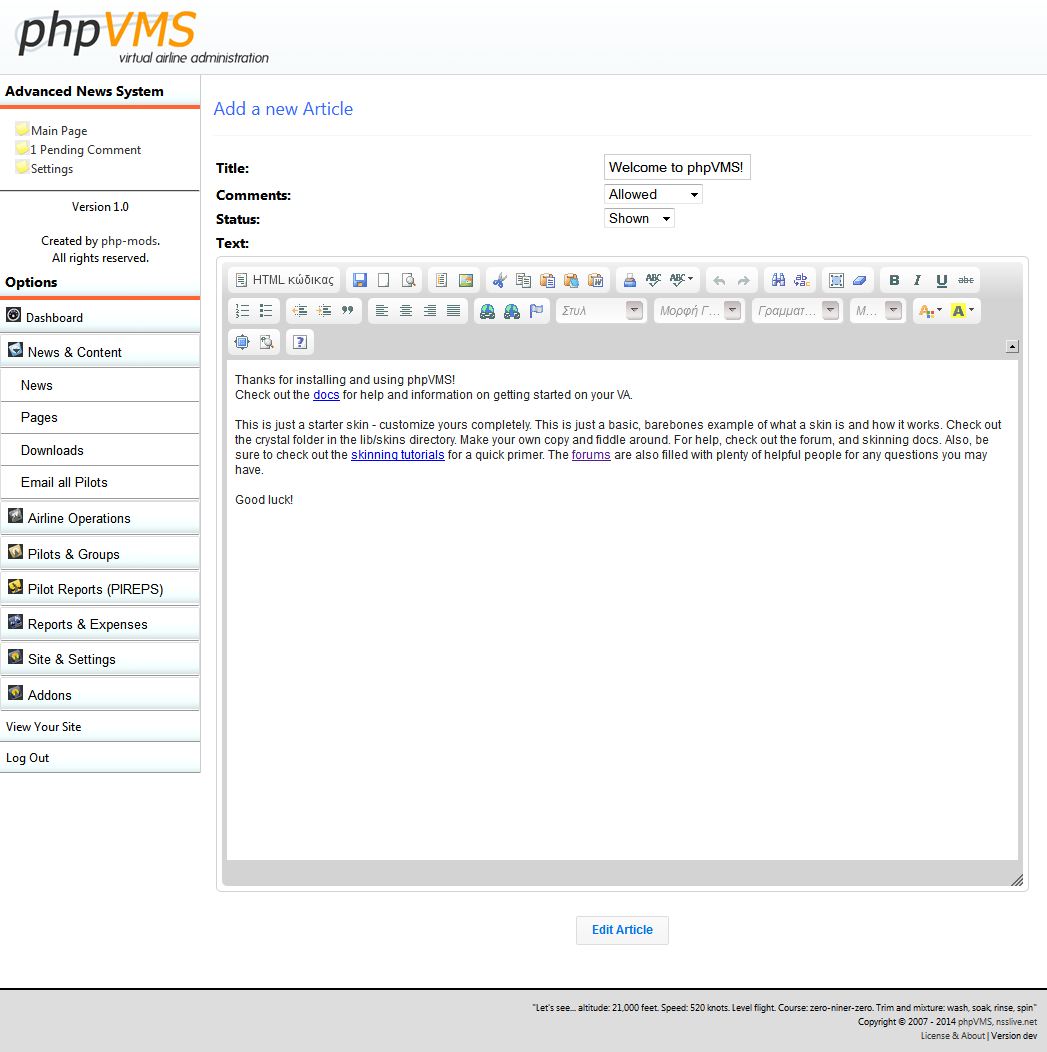1047x1052 pixels.
Task: Open the 1 Pending Comment link
Action: pyautogui.click(x=86, y=150)
